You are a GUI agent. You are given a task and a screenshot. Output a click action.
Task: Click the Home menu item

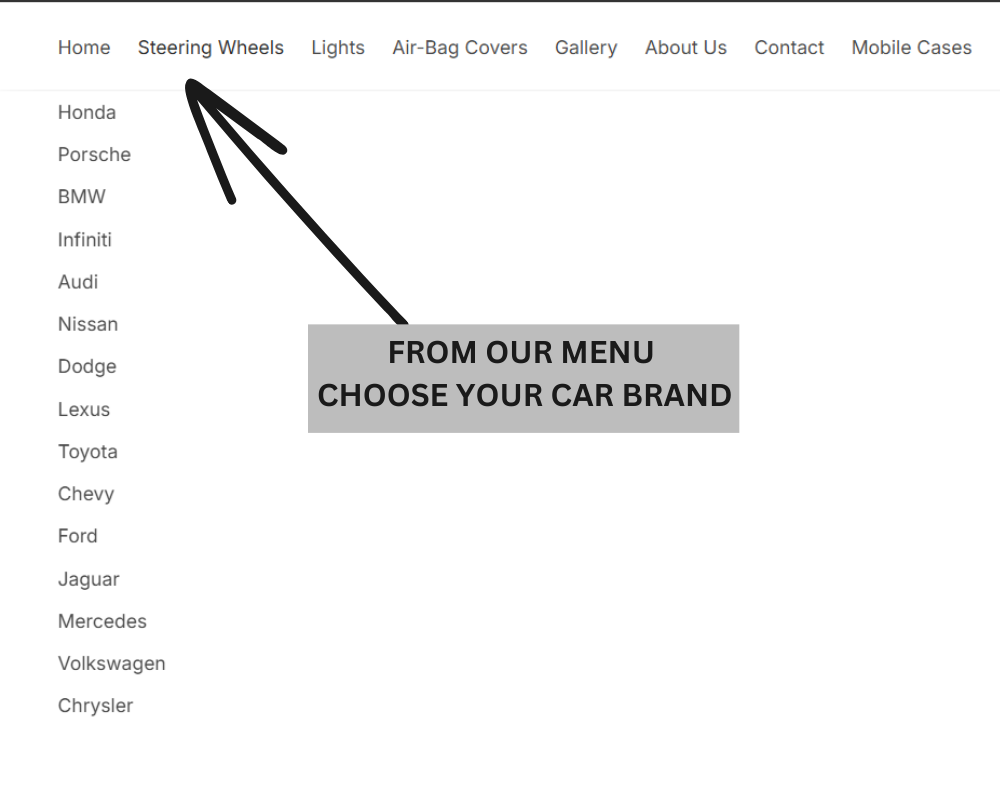click(x=84, y=47)
